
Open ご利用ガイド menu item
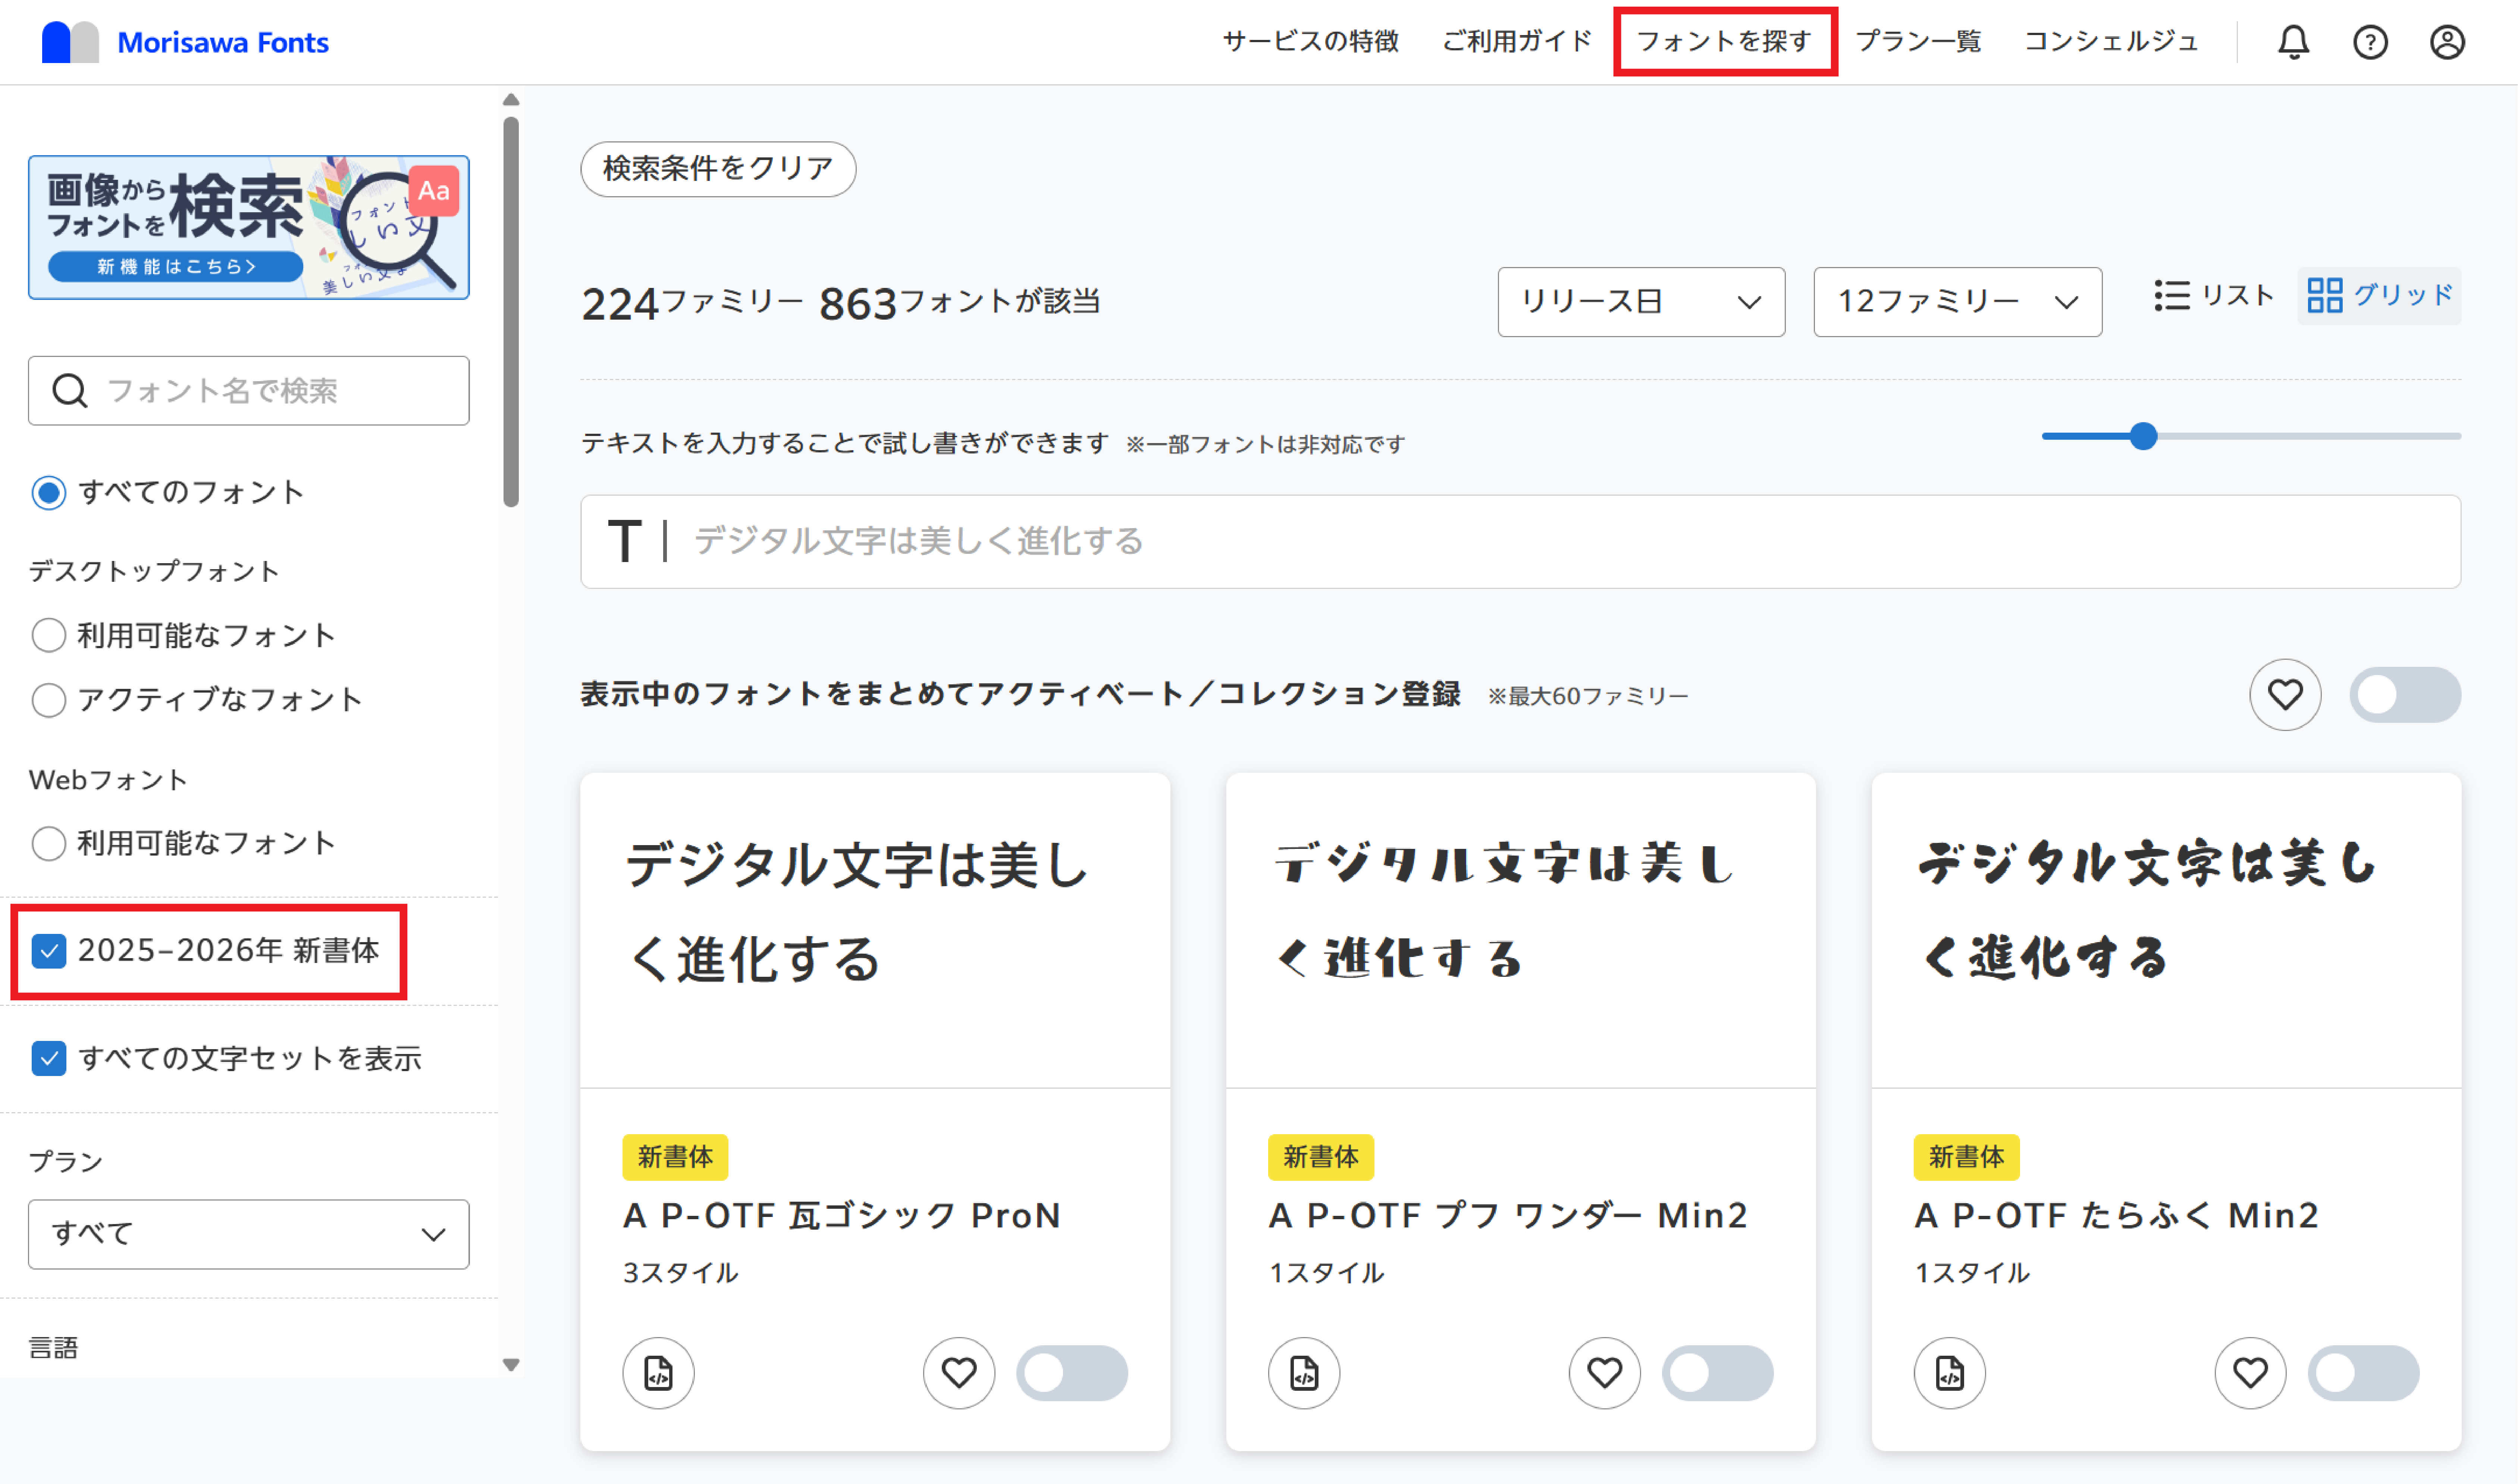1517,42
